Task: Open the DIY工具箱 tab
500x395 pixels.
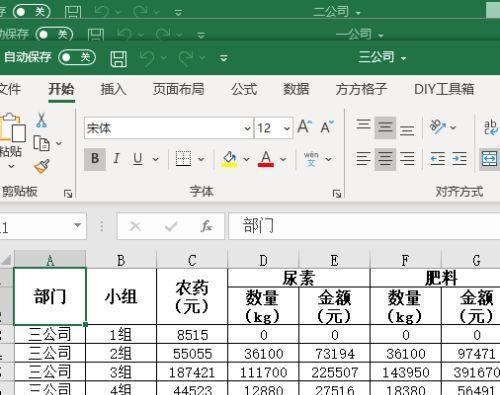Action: point(444,89)
